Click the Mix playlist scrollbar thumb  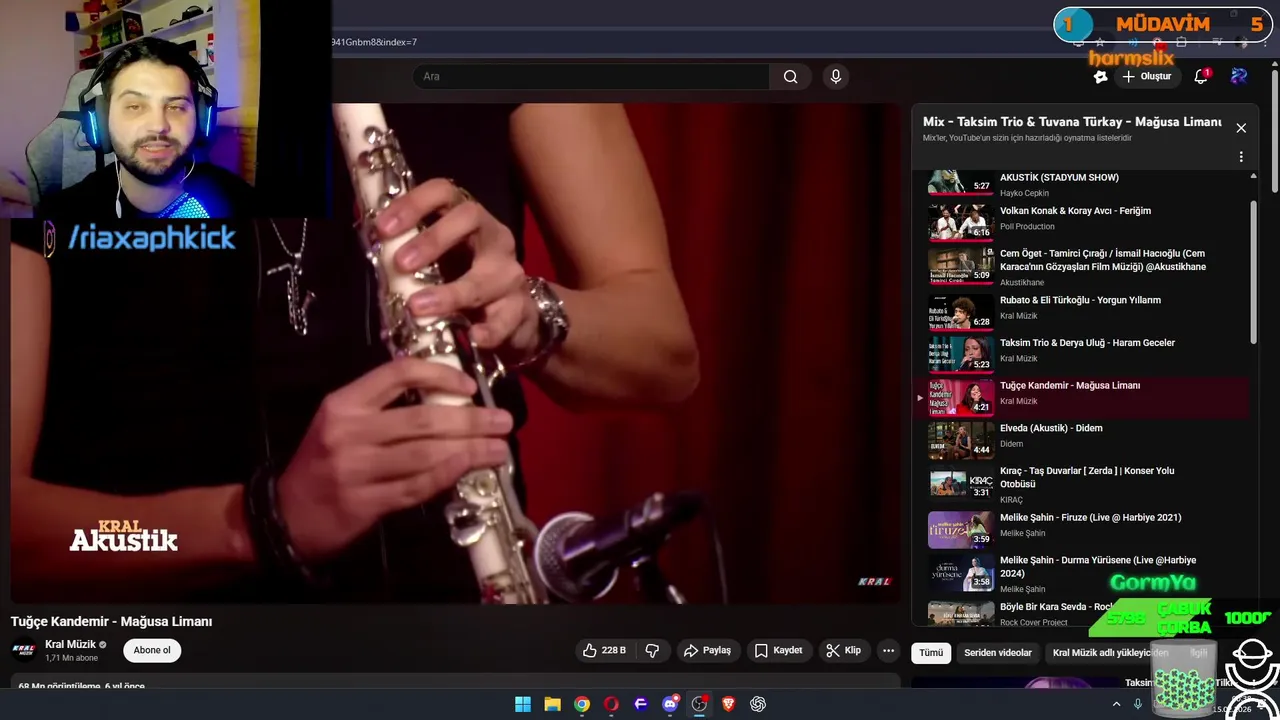[1253, 270]
